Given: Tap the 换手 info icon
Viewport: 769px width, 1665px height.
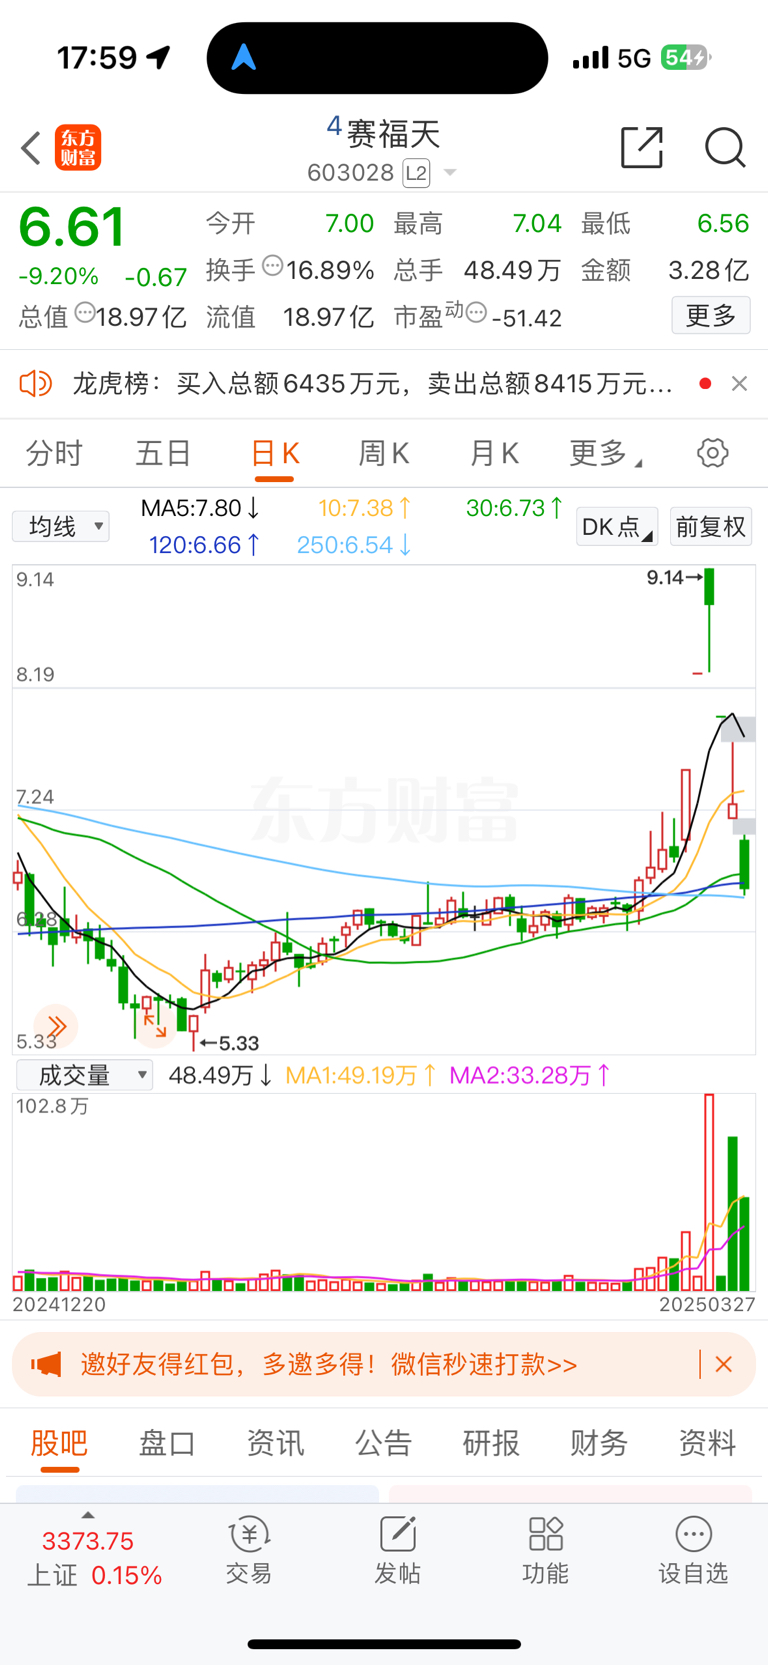Looking at the screenshot, I should [273, 266].
